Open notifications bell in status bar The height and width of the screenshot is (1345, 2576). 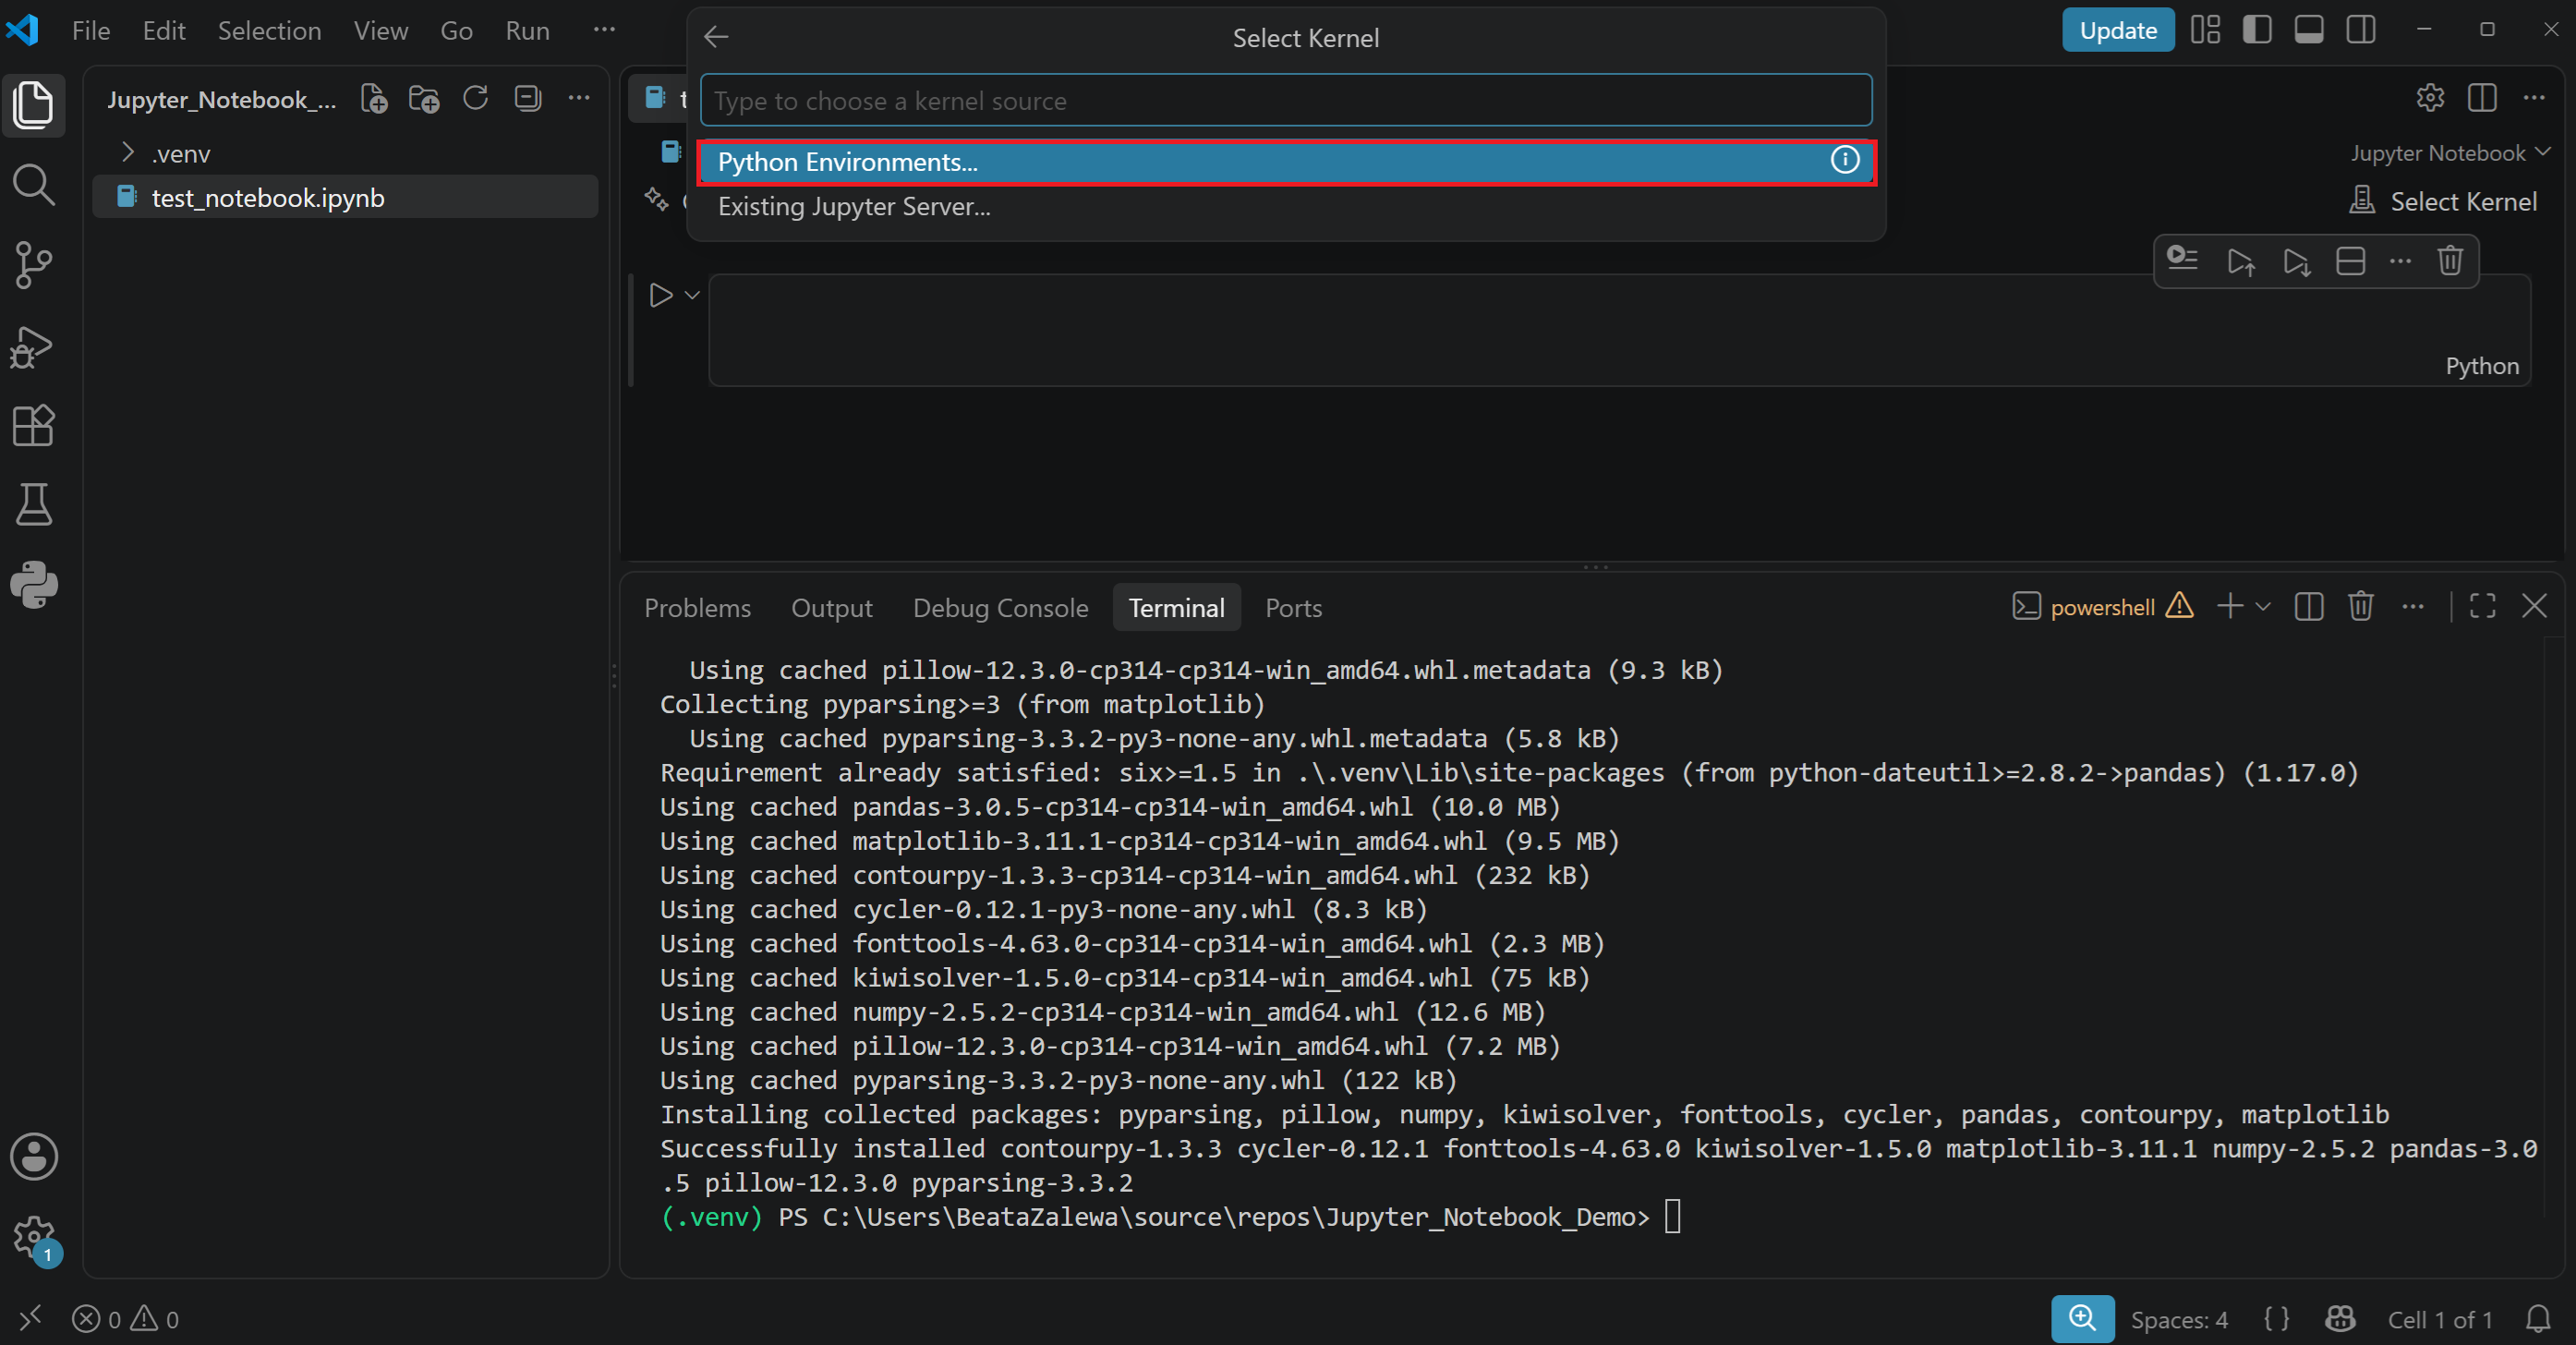pyautogui.click(x=2538, y=1319)
